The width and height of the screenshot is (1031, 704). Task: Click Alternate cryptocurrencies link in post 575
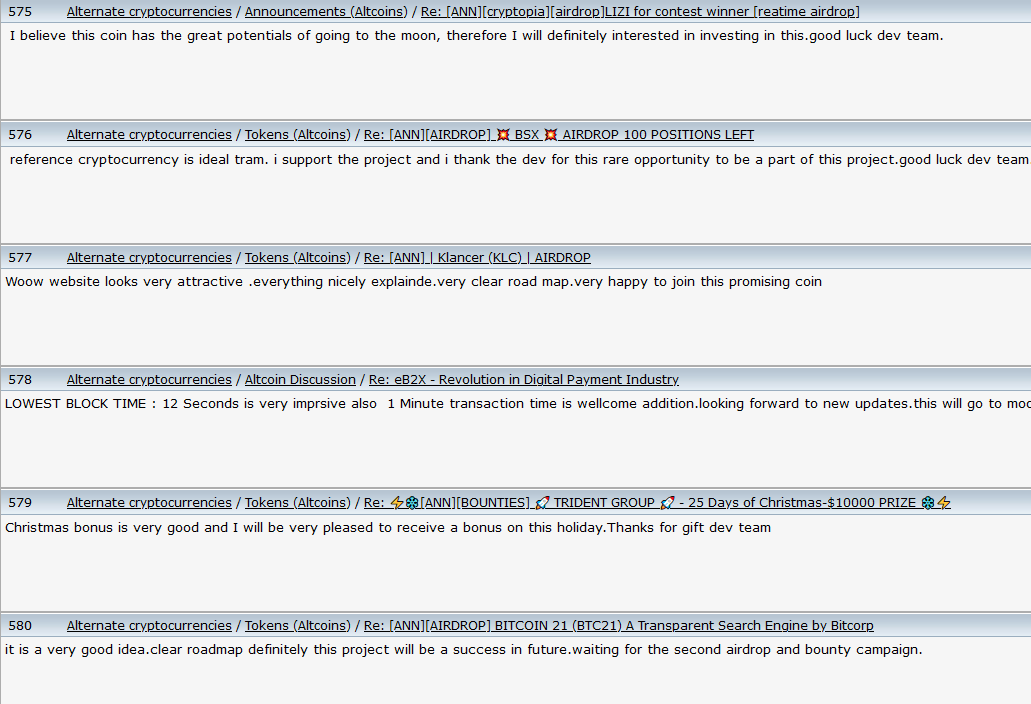click(149, 12)
